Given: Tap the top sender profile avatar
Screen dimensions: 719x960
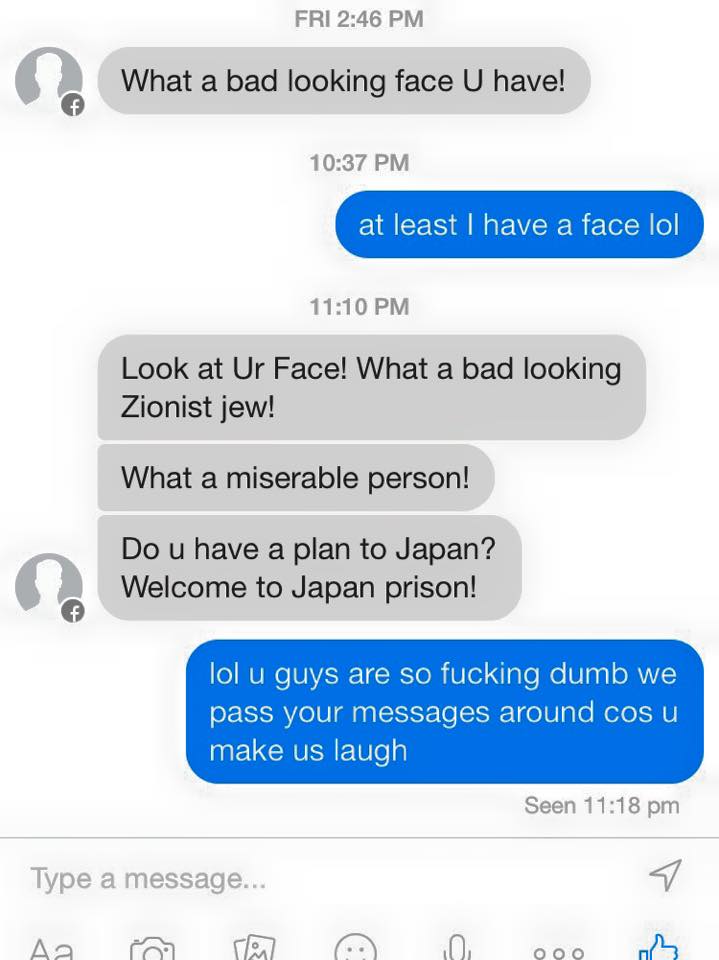Looking at the screenshot, I should click(x=49, y=80).
